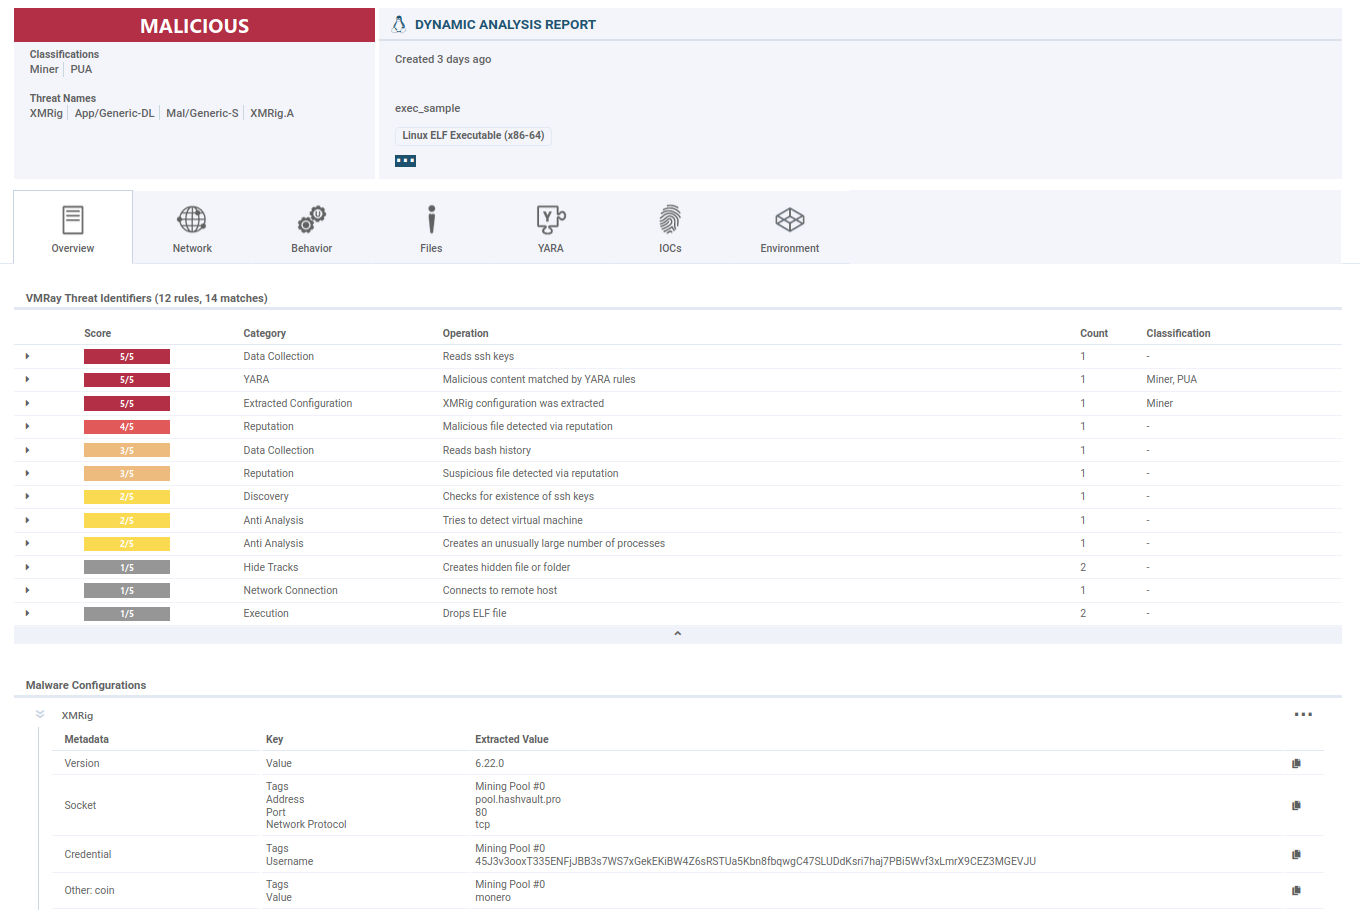Image resolution: width=1360 pixels, height=919 pixels.
Task: Copy the Socket row extracted value
Action: [1296, 805]
